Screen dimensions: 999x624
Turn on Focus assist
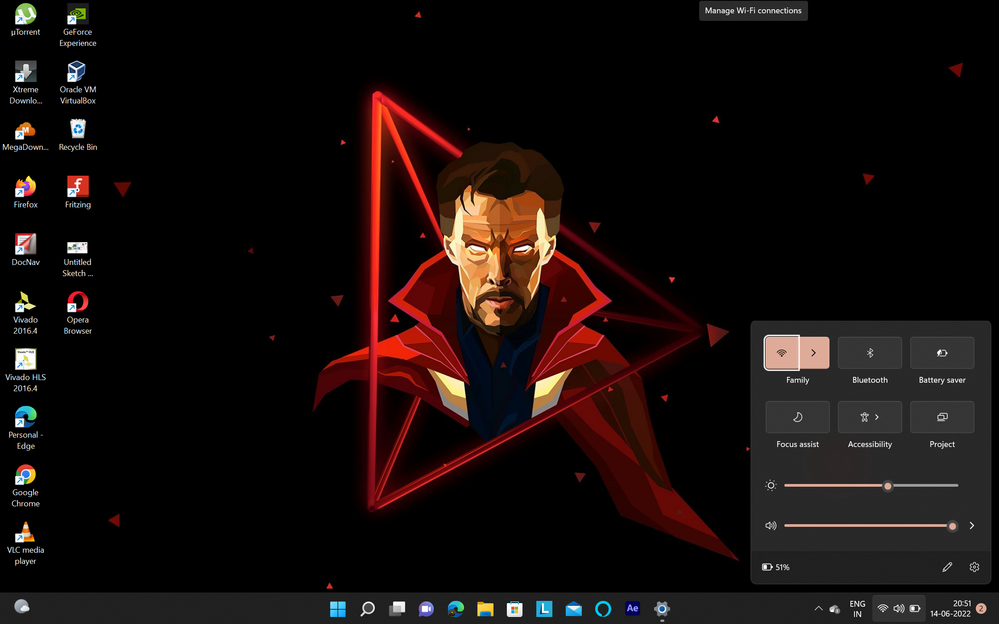(x=798, y=417)
